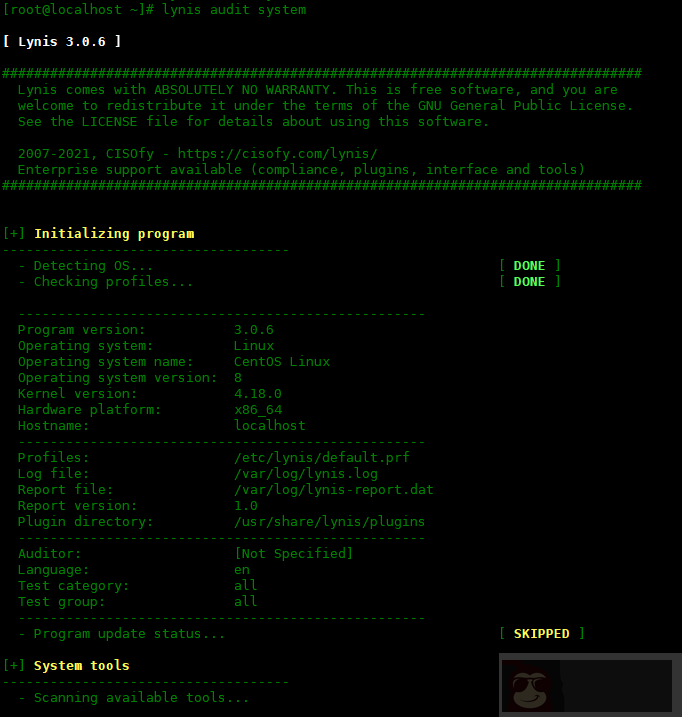Click the /var/log/lynis-report.dat path
The width and height of the screenshot is (682, 717).
point(334,490)
